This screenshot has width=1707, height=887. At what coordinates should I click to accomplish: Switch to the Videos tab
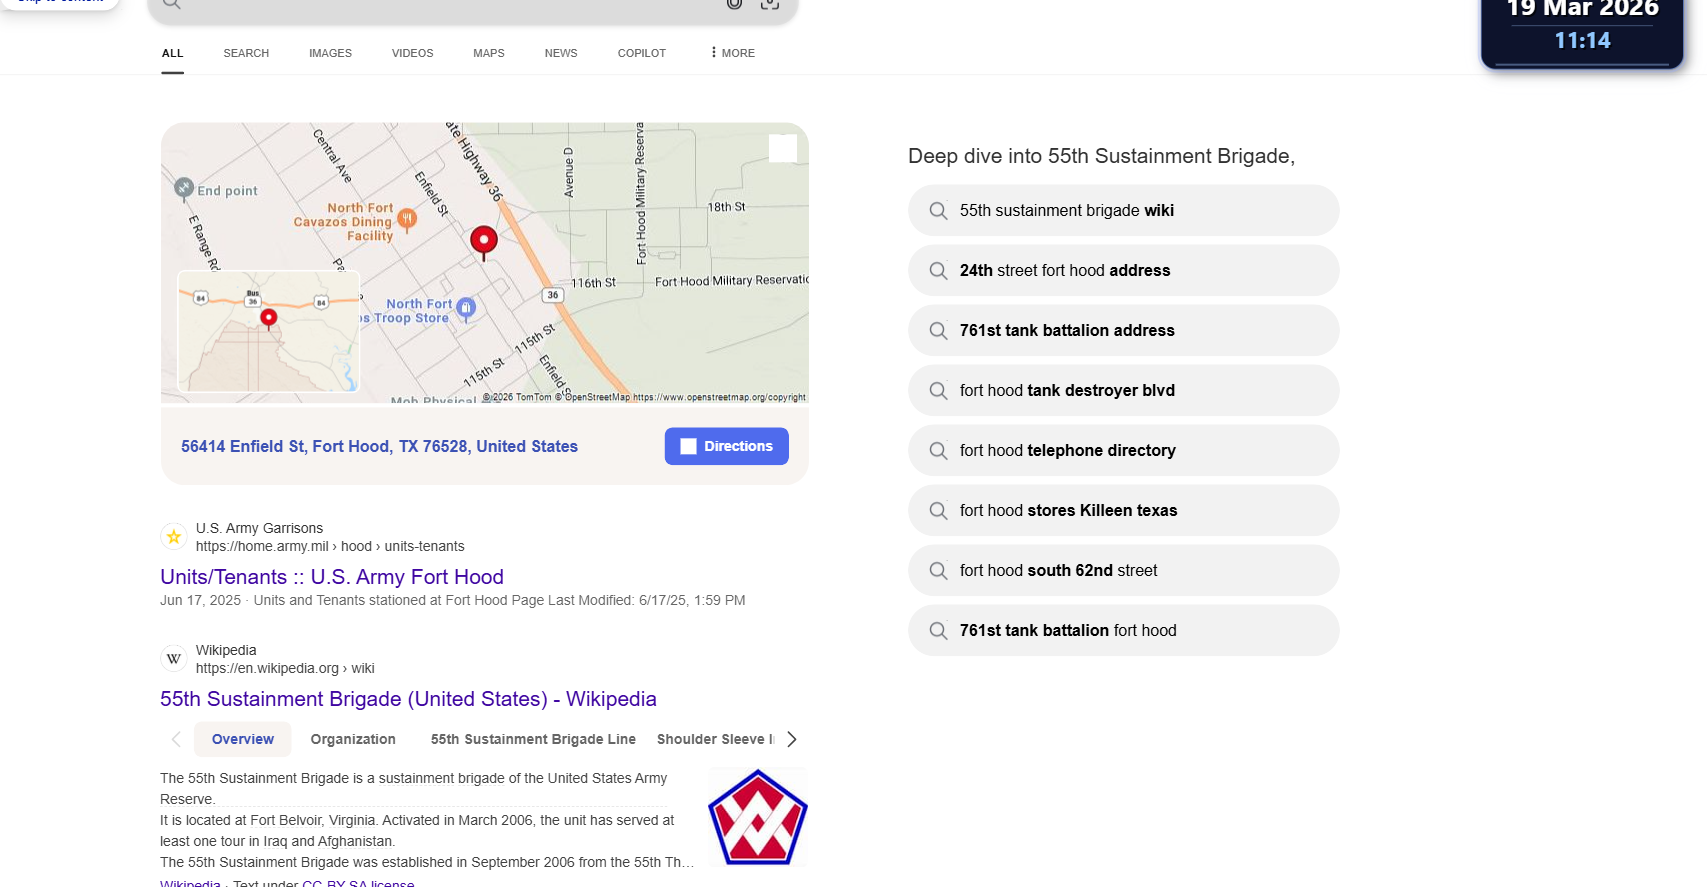pyautogui.click(x=412, y=53)
